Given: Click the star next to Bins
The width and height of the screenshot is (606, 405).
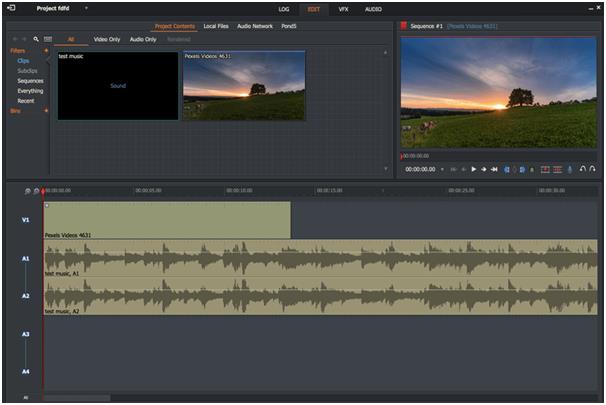Looking at the screenshot, I should click(x=46, y=111).
